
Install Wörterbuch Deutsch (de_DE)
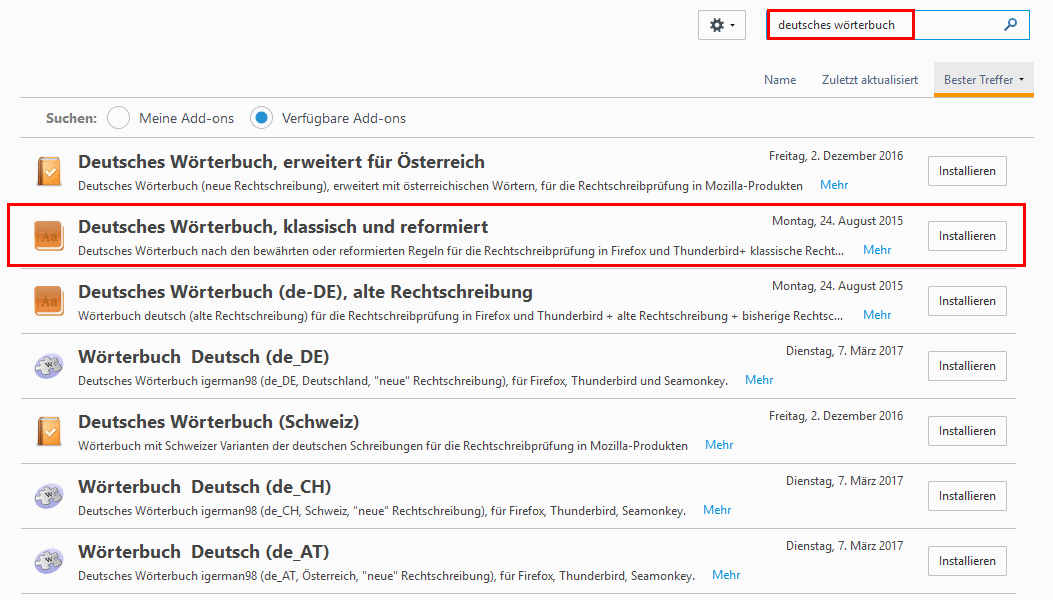click(x=967, y=366)
